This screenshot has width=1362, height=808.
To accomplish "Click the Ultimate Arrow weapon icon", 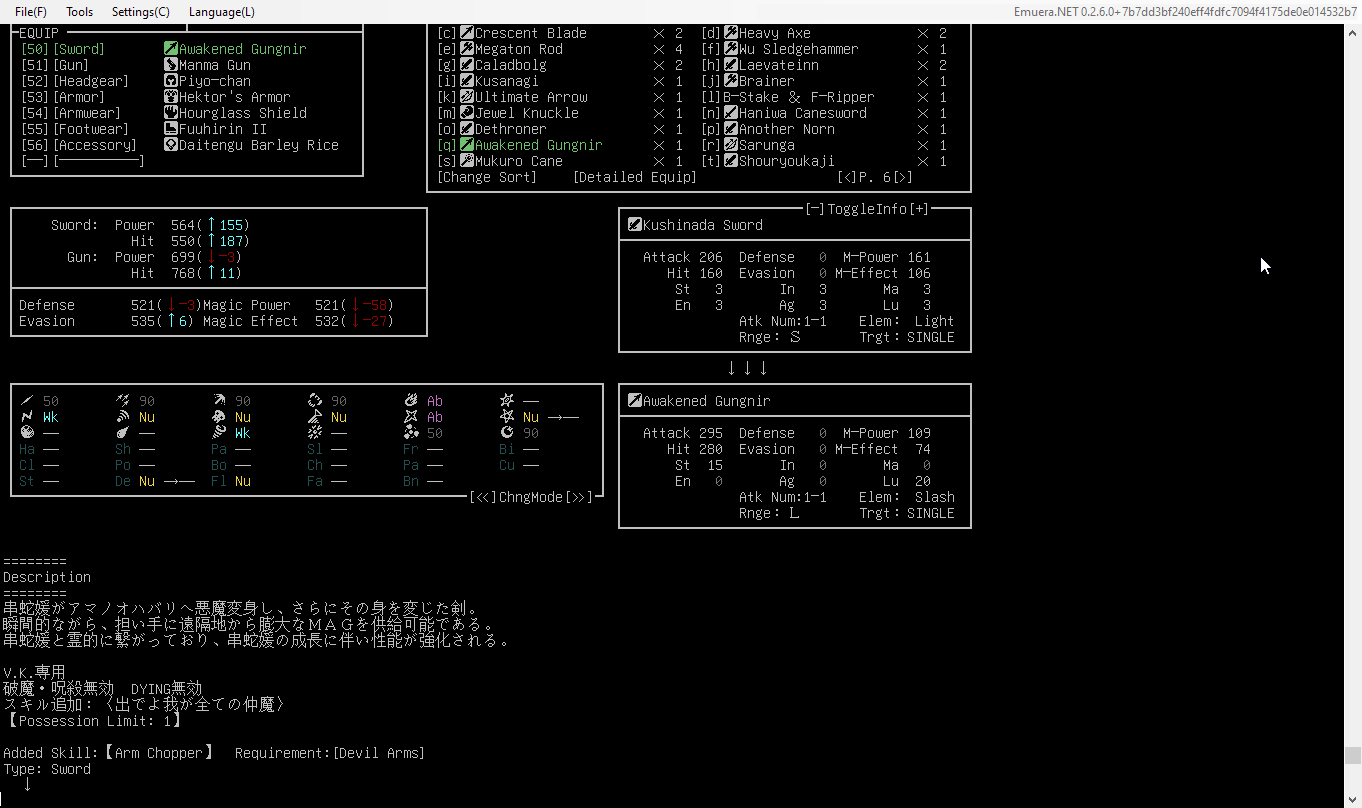I will coord(467,97).
